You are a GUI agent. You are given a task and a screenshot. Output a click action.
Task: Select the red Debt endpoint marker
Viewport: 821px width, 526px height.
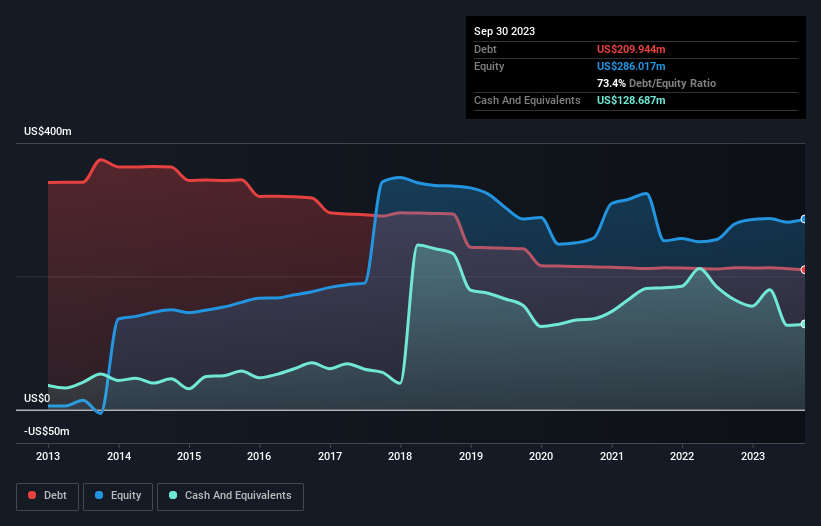click(x=804, y=270)
